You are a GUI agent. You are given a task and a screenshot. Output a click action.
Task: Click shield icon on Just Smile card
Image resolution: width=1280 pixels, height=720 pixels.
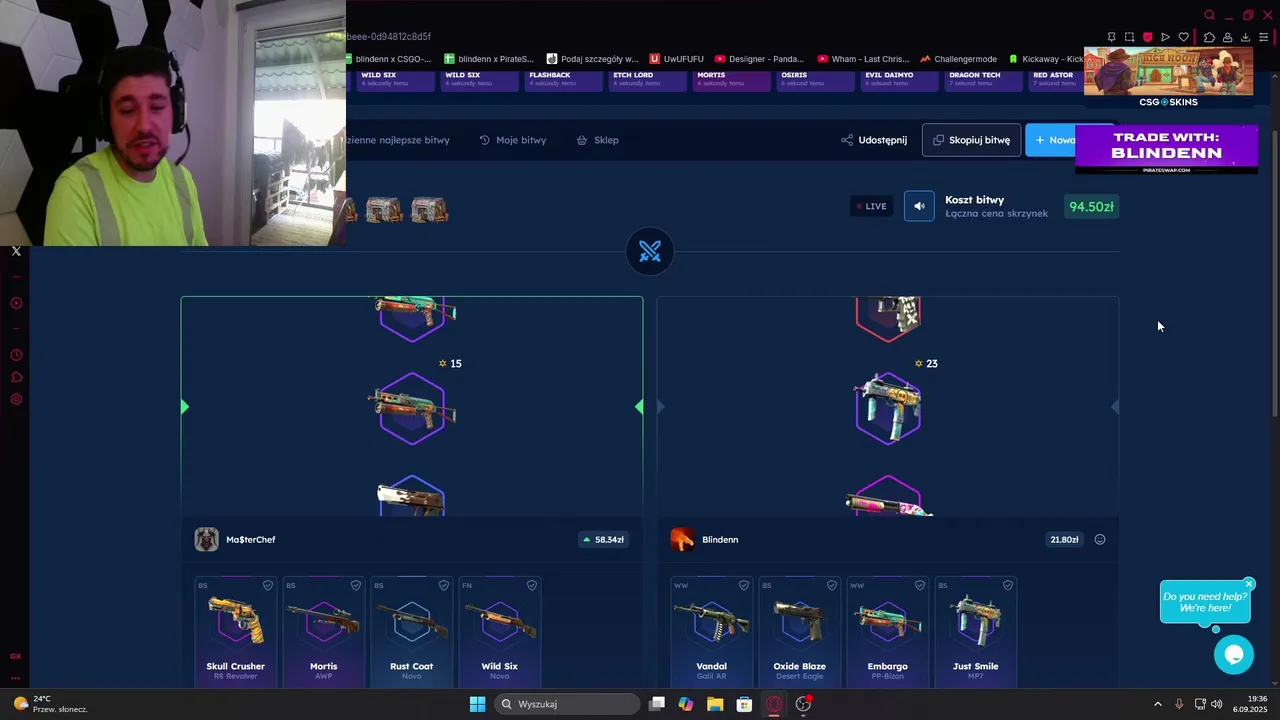point(1008,585)
